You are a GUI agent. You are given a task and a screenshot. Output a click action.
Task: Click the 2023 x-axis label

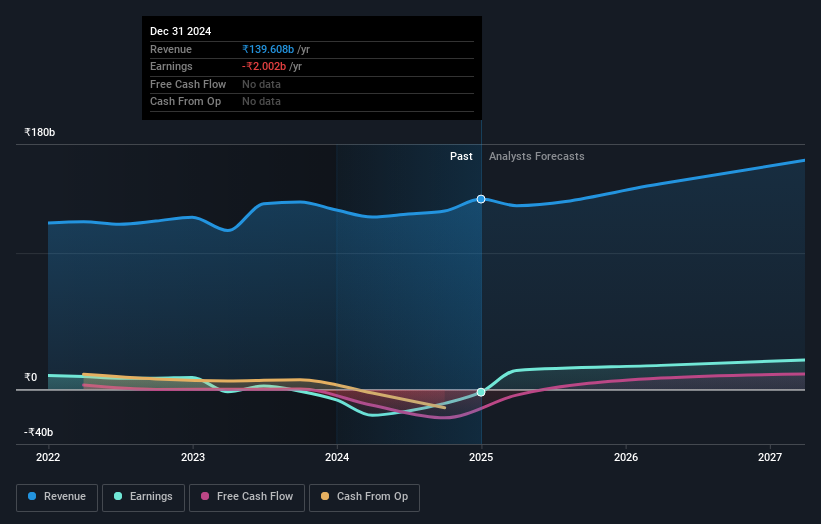pos(193,457)
